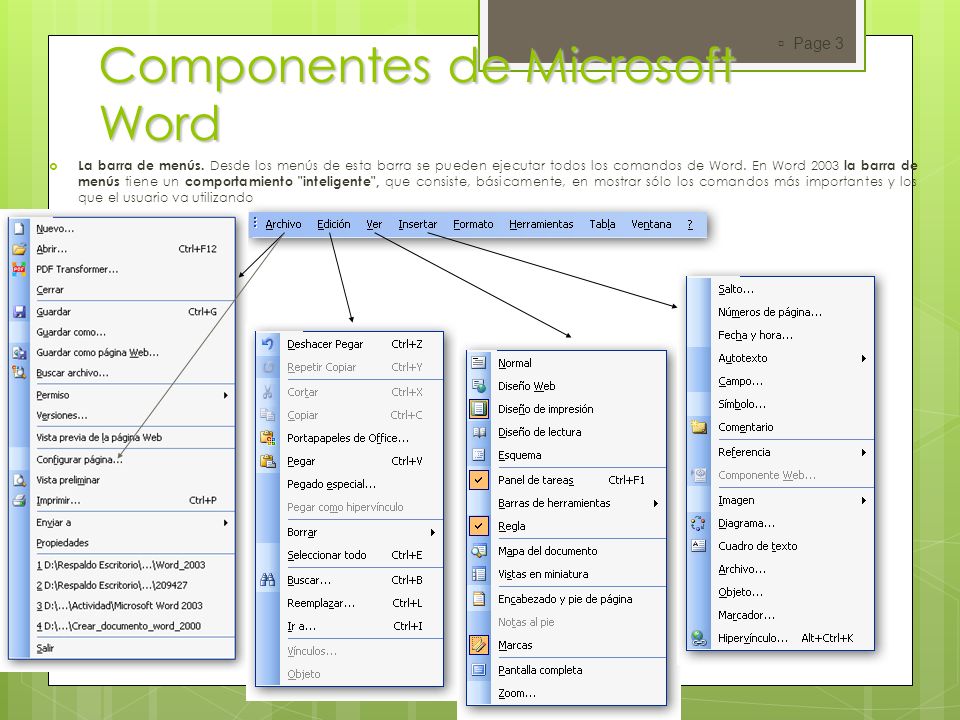Expand the Enviar a submenu arrow
Screen dimensions: 960x720
point(226,523)
